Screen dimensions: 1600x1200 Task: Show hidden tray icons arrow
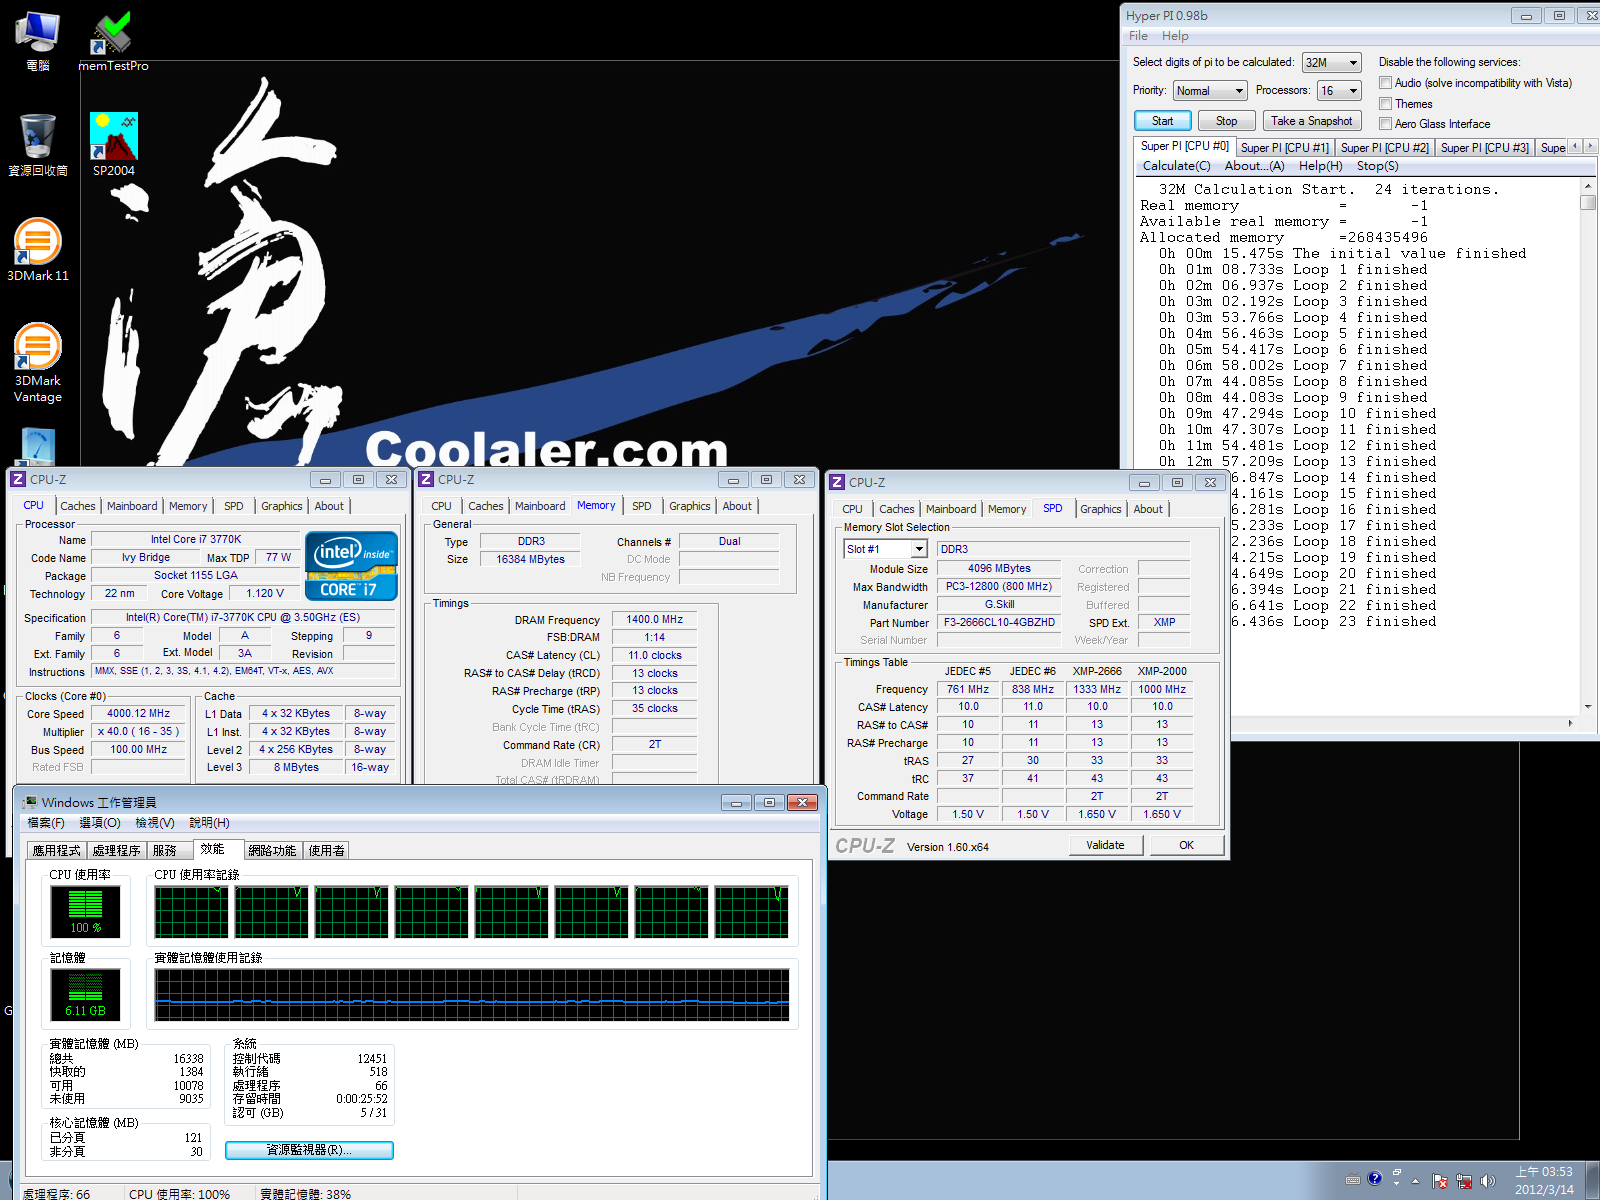click(x=1415, y=1181)
